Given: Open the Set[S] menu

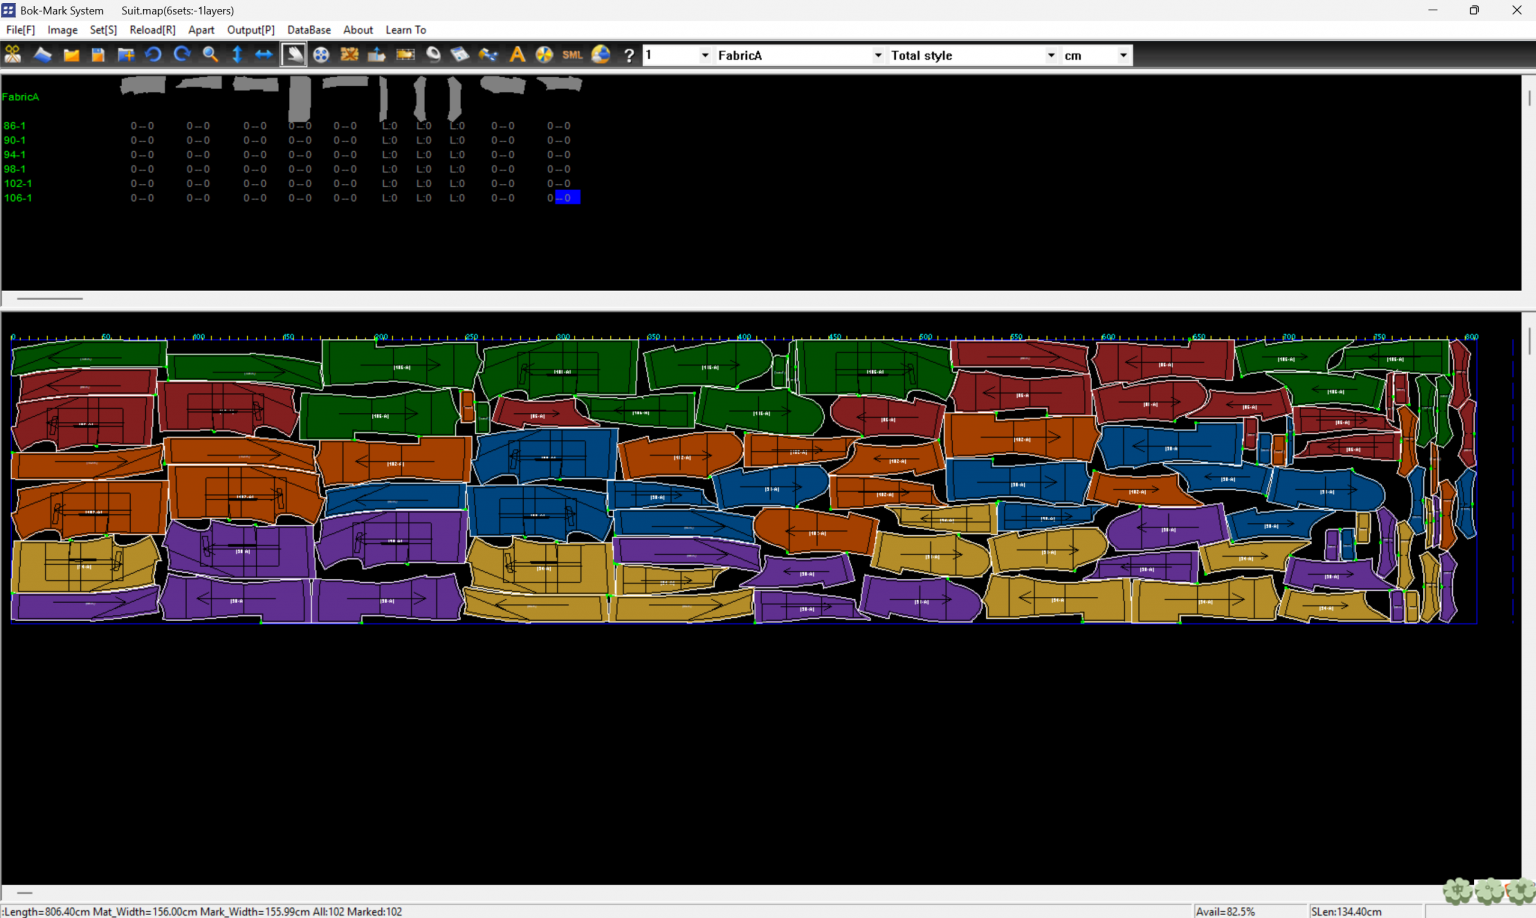Looking at the screenshot, I should click(x=103, y=30).
